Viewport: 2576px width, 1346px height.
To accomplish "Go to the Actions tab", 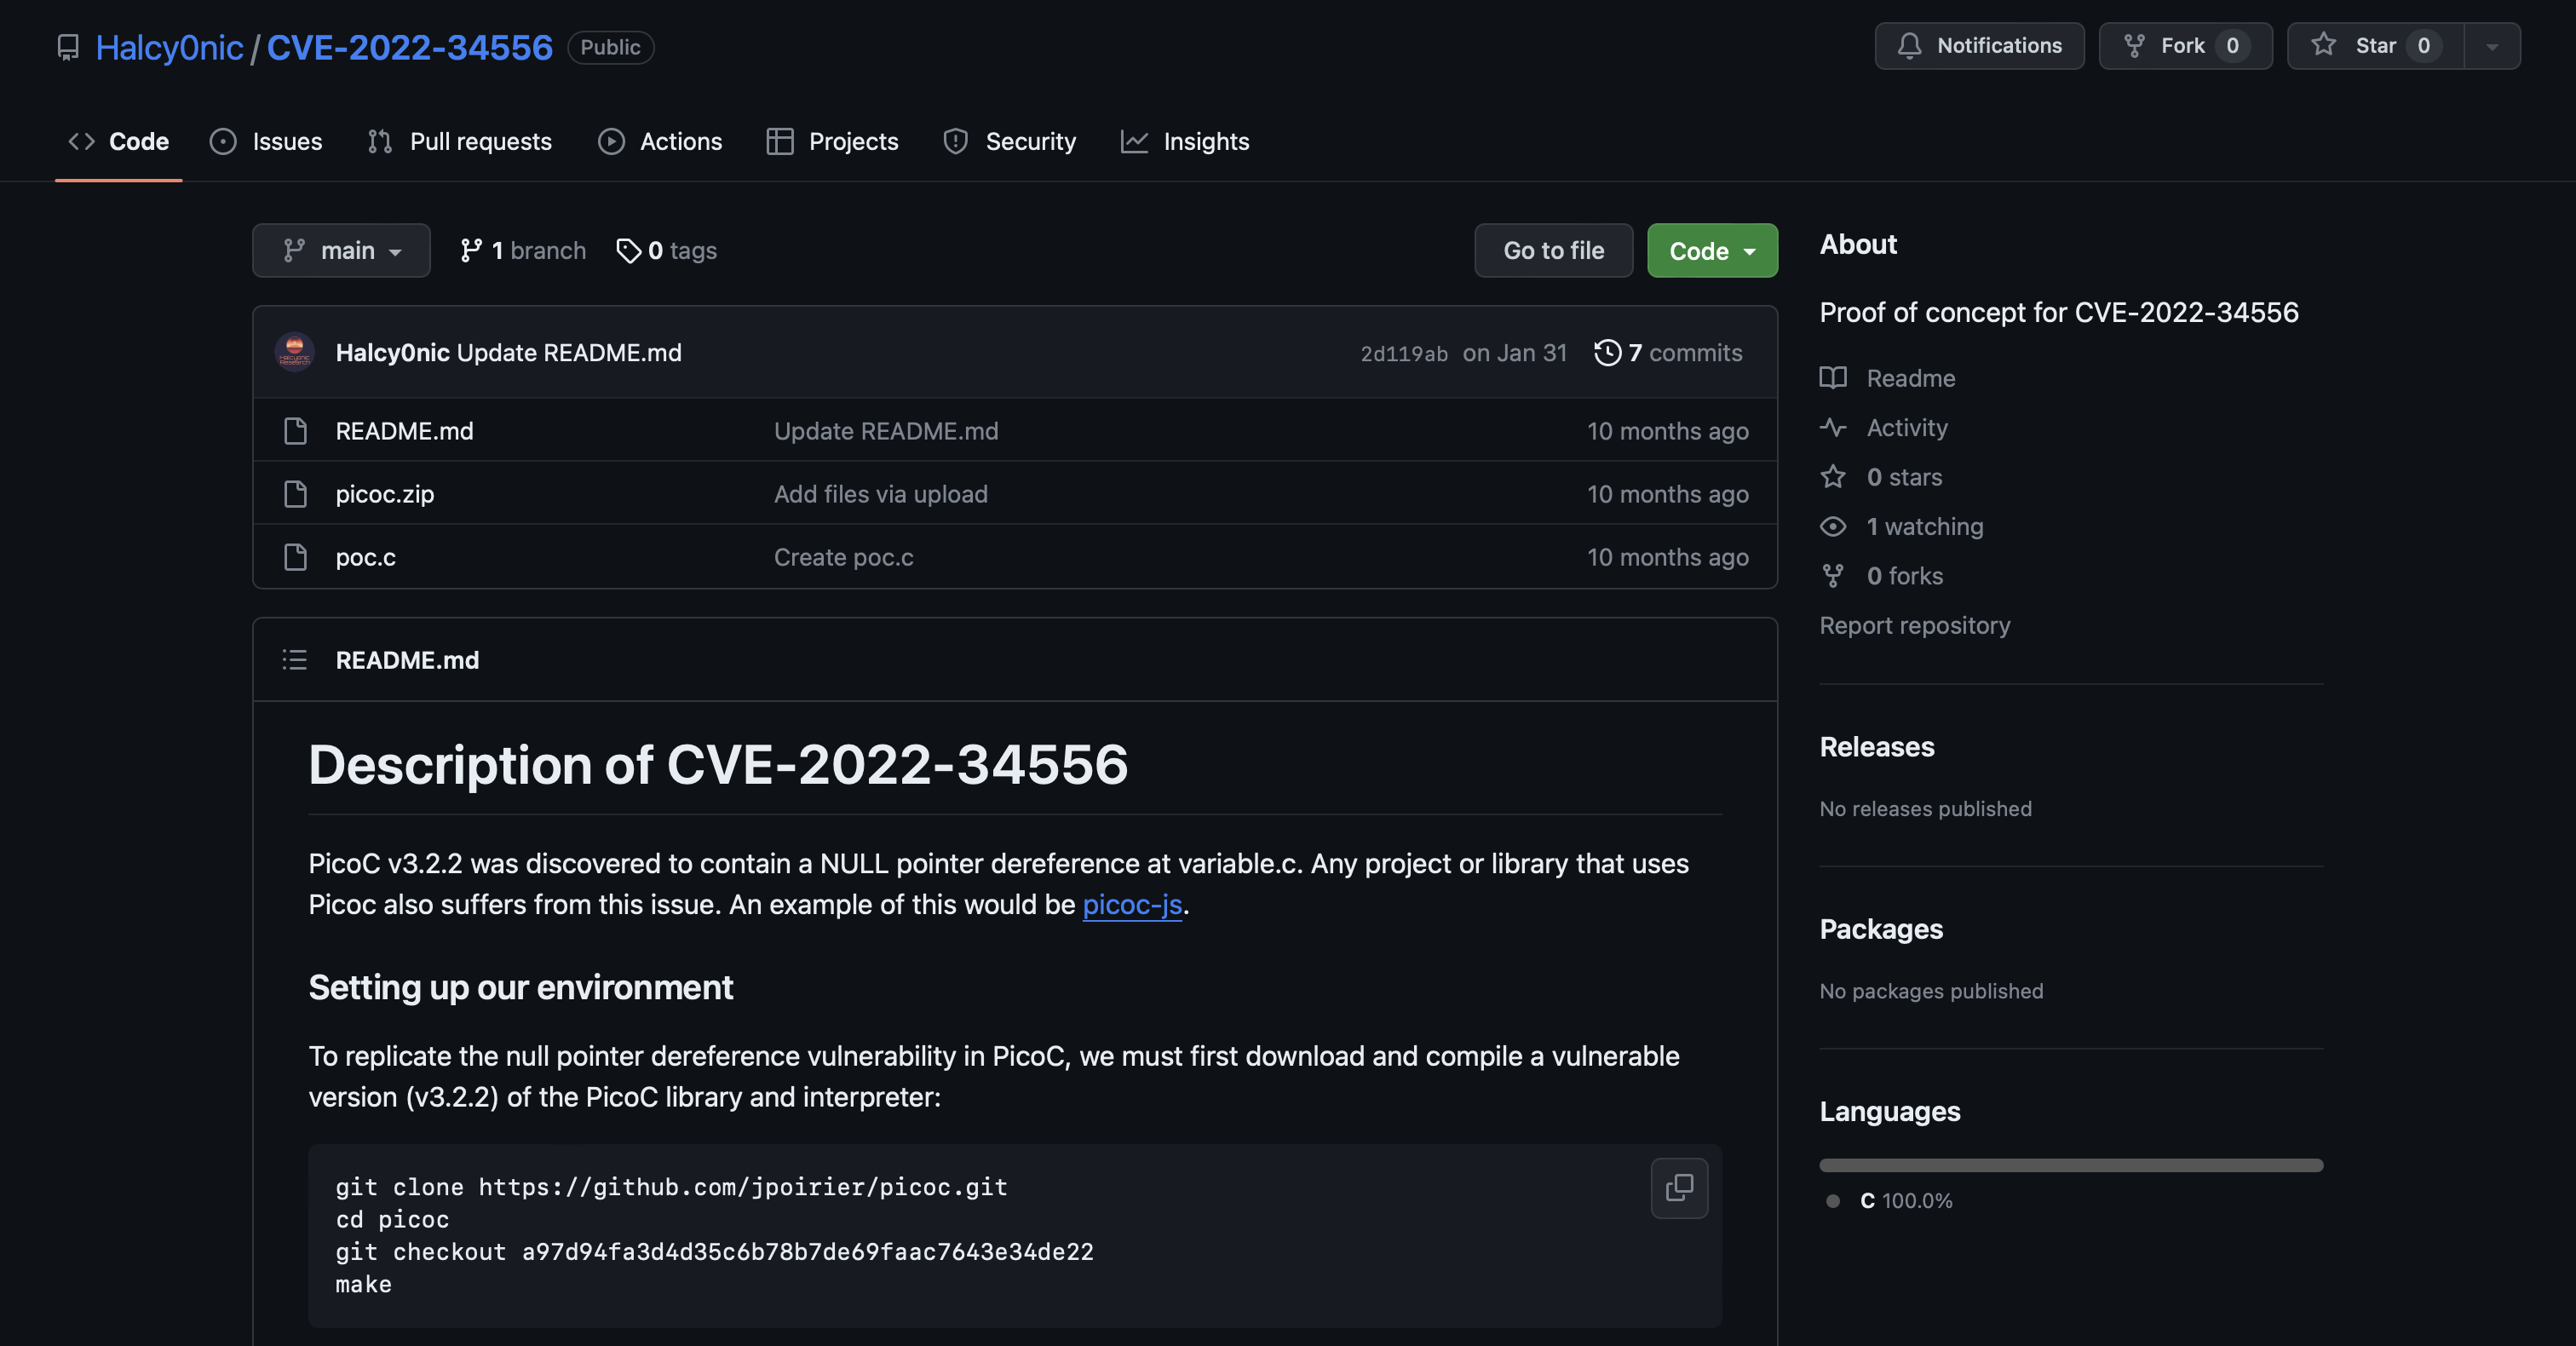I will (660, 141).
